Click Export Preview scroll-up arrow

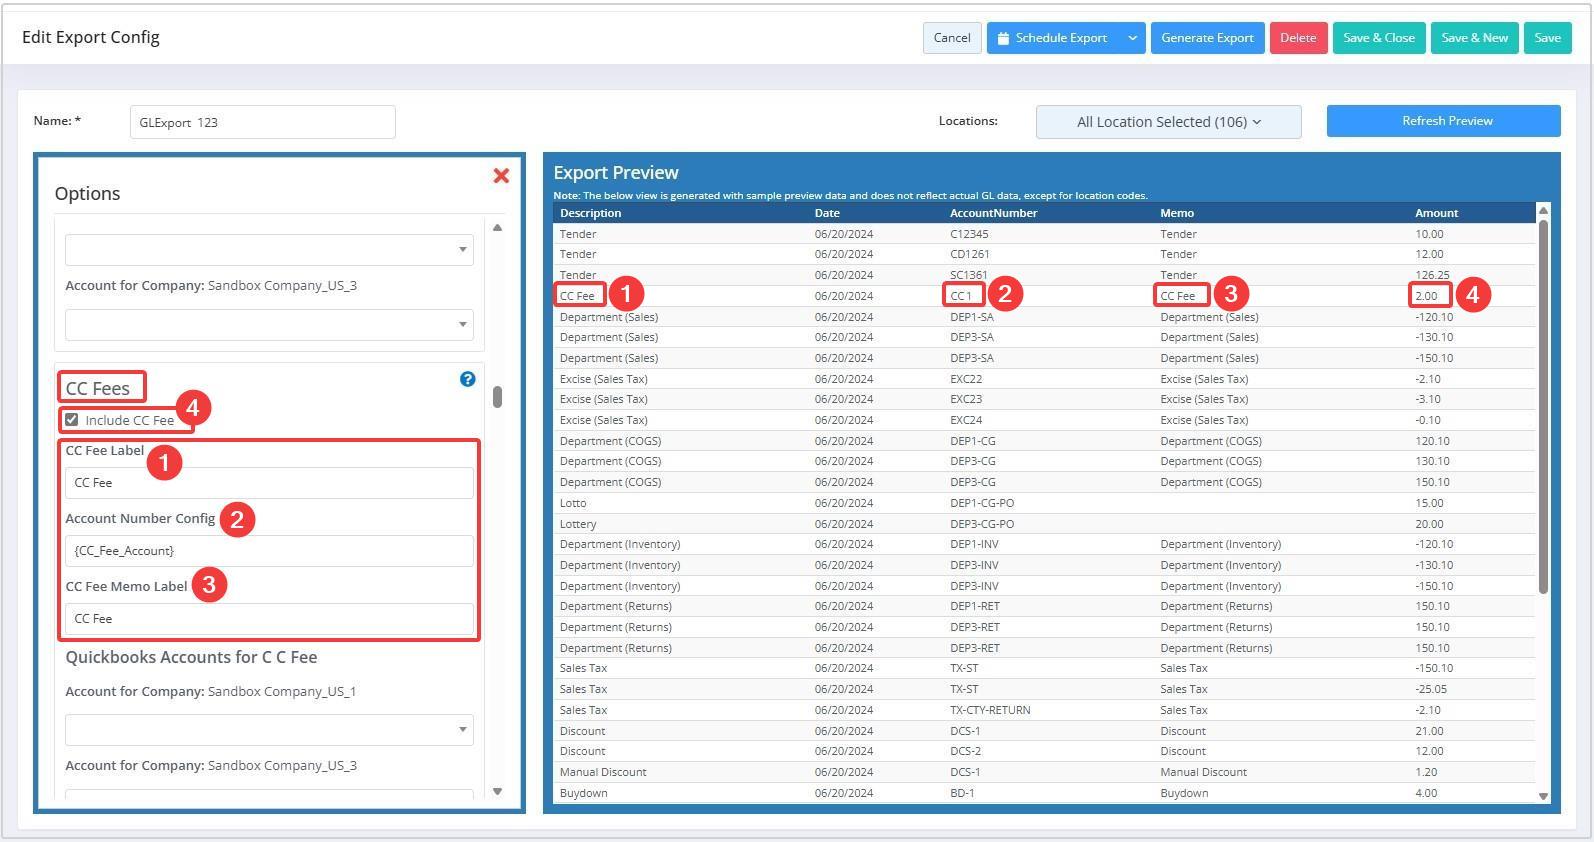pos(1543,210)
